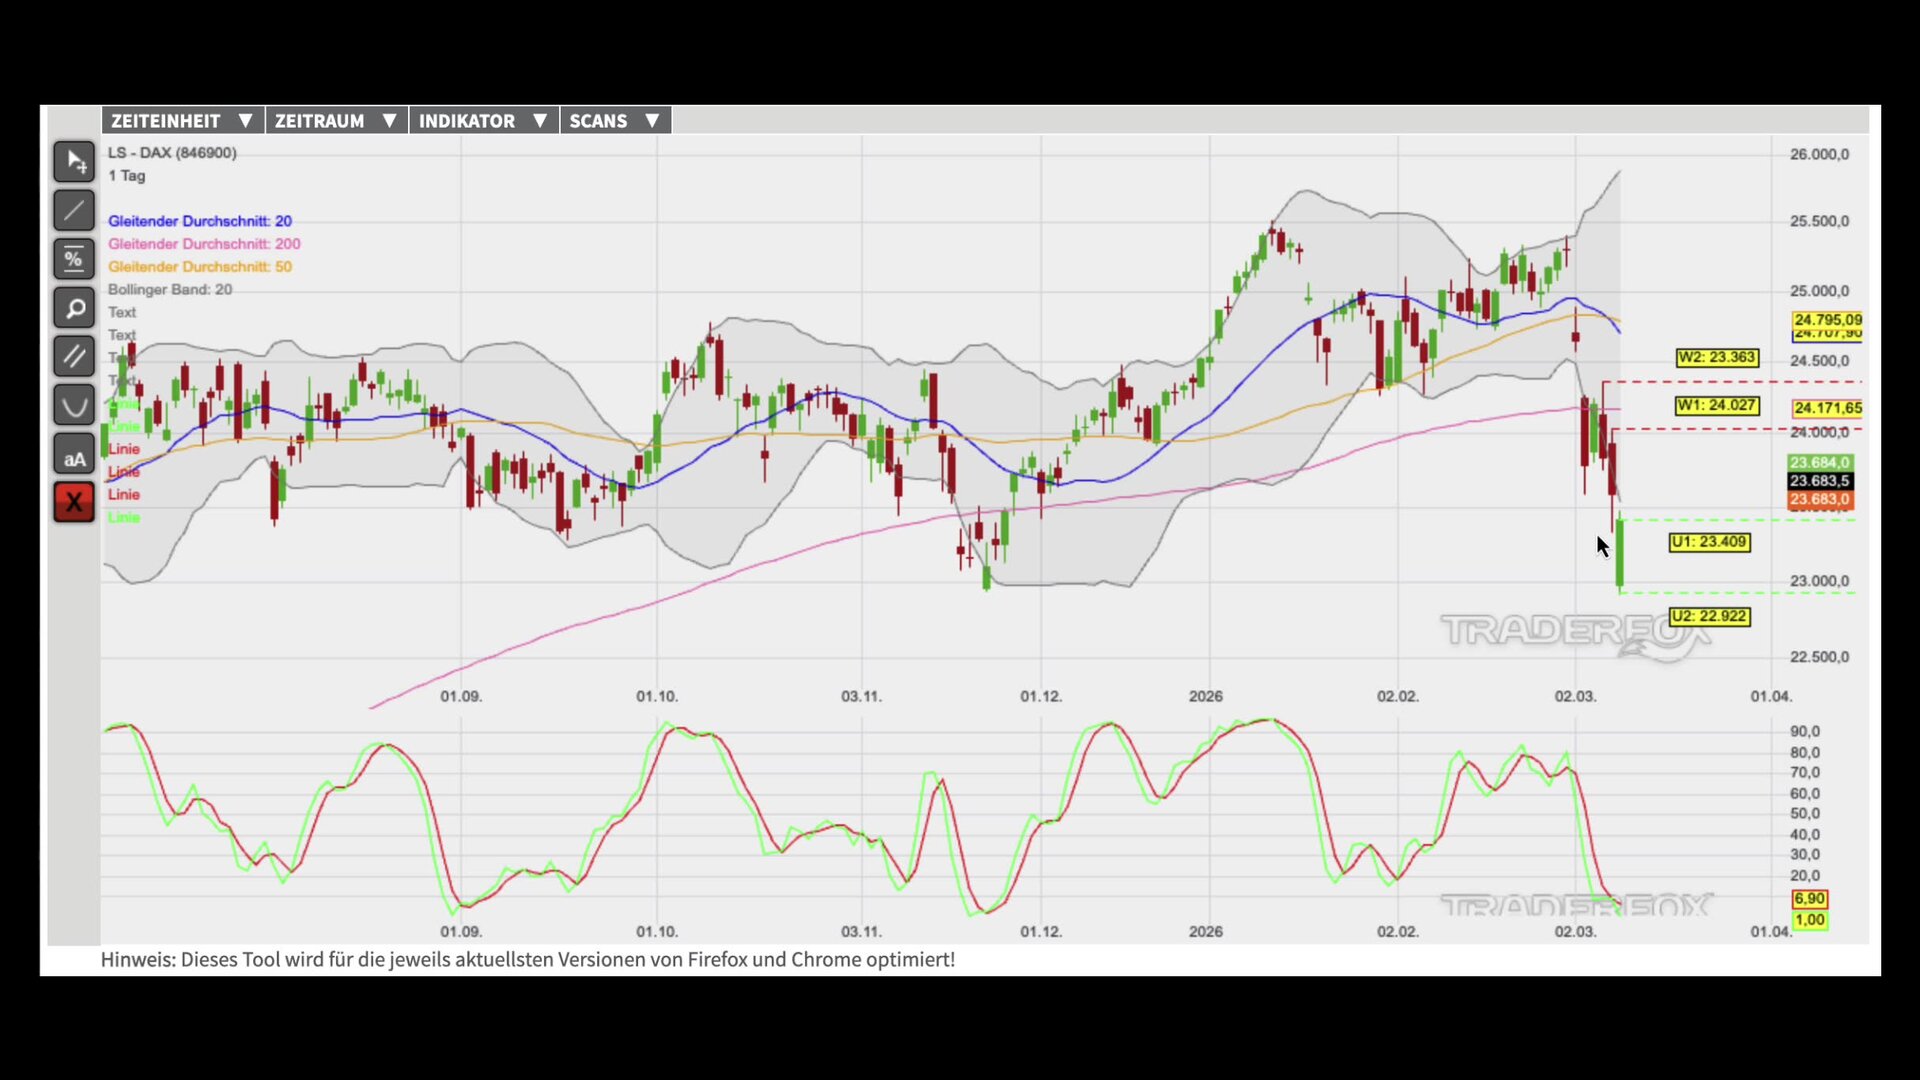Expand the ZEITRAUM dropdown
The height and width of the screenshot is (1080, 1920).
click(x=336, y=121)
